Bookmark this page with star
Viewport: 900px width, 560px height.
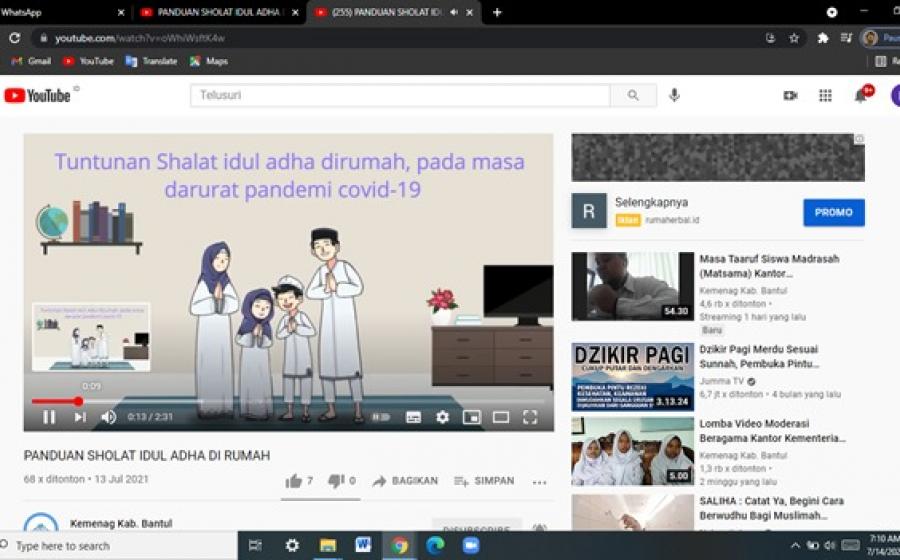coord(794,38)
